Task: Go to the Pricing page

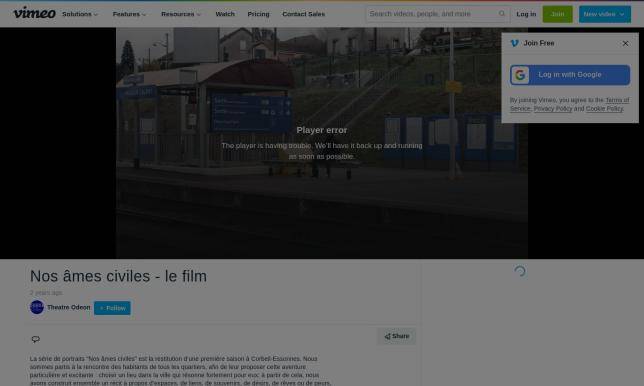Action: (x=258, y=14)
